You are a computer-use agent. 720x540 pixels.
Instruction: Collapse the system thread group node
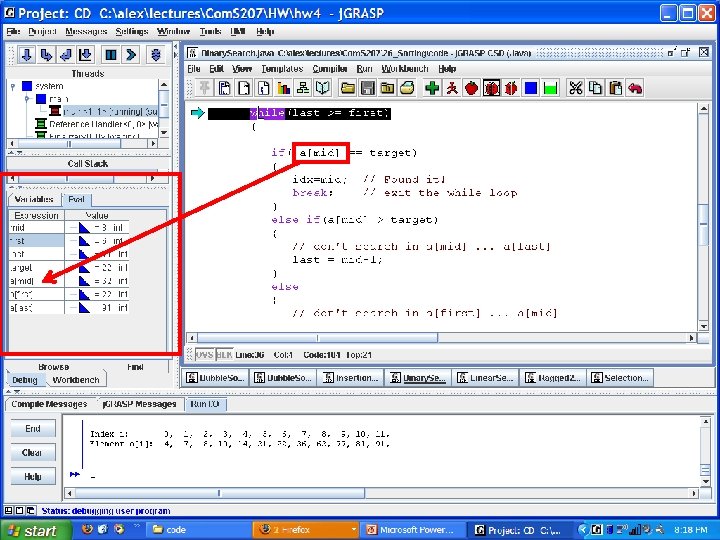(13, 86)
